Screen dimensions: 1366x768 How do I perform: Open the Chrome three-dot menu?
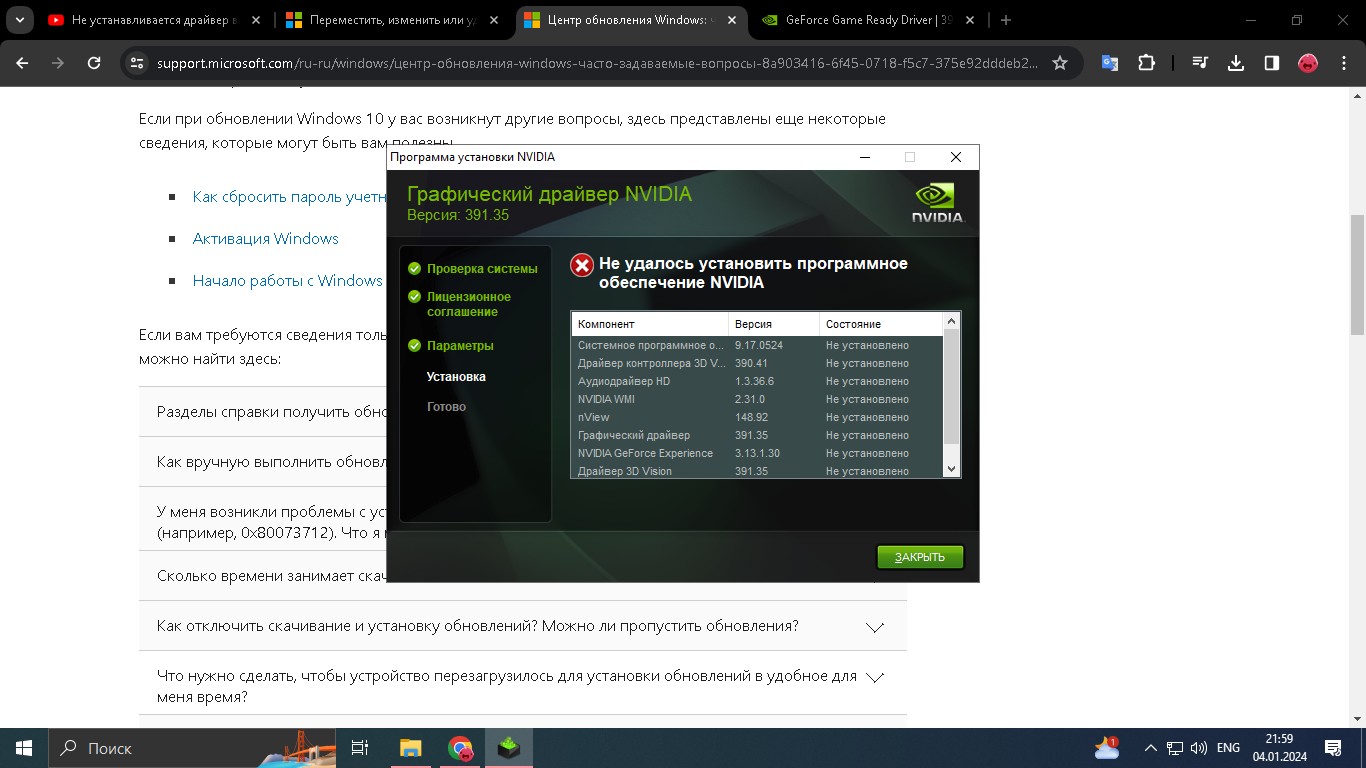point(1344,63)
